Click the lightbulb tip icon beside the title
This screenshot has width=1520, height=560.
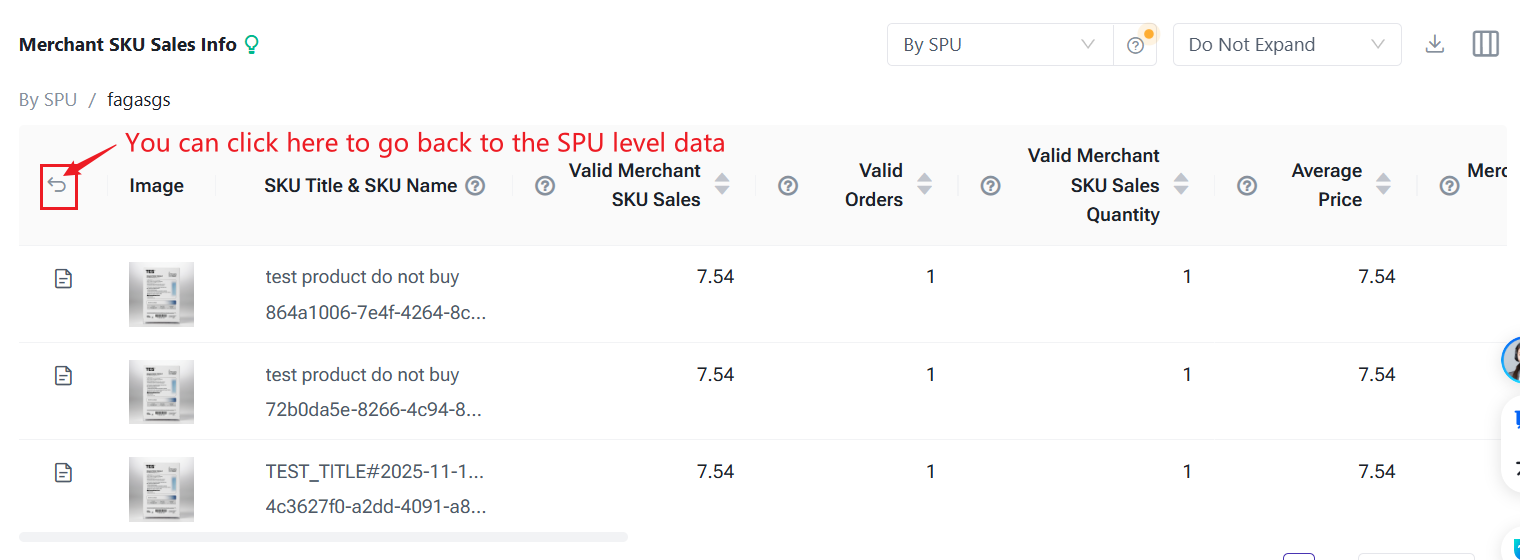pyautogui.click(x=252, y=44)
